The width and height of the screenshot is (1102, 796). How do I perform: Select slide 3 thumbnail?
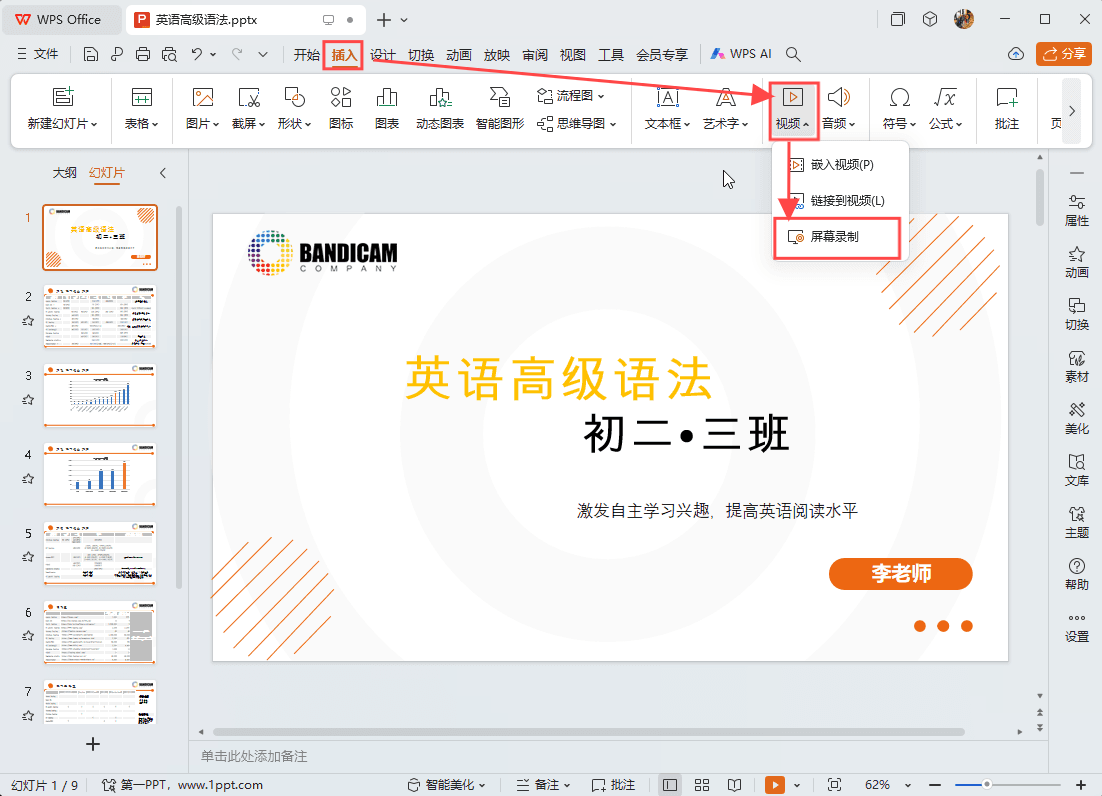coord(99,396)
